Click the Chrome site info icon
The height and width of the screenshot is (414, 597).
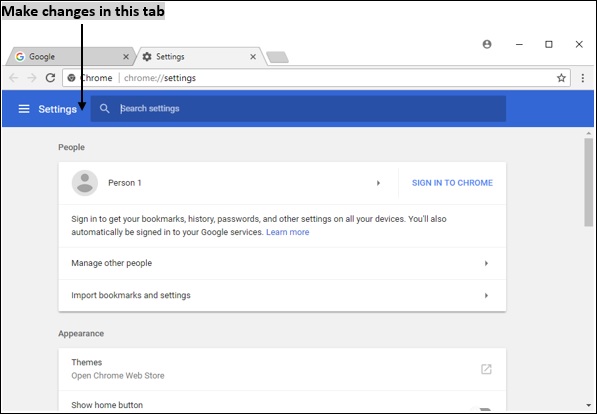click(71, 78)
